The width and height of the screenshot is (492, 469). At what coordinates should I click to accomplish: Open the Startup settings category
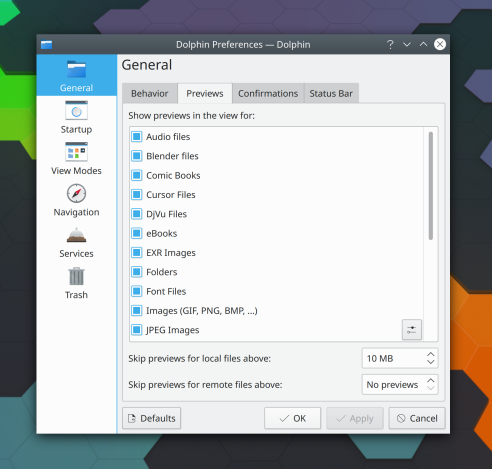(x=76, y=117)
